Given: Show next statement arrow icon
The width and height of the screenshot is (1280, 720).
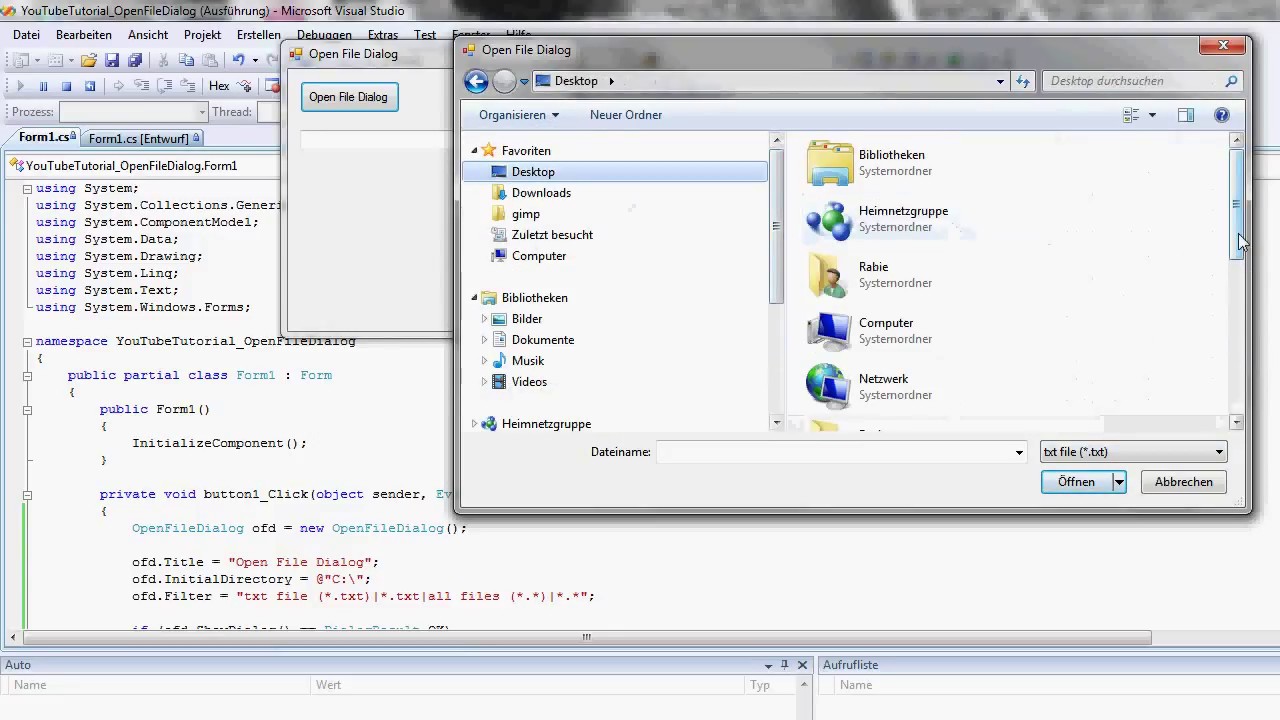Looking at the screenshot, I should click(x=119, y=86).
